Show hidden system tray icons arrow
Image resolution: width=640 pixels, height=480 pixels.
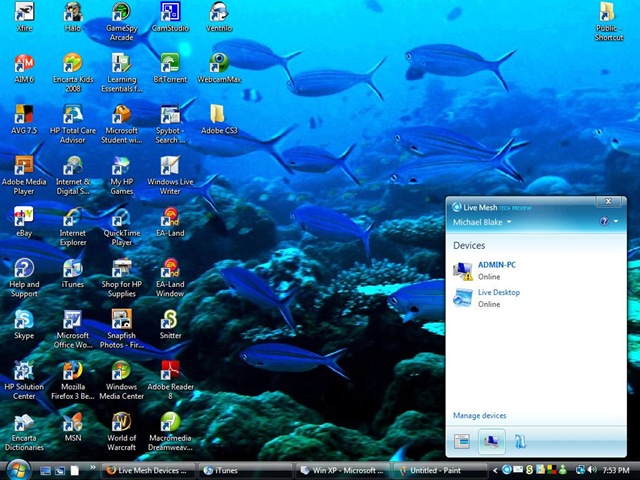click(495, 471)
